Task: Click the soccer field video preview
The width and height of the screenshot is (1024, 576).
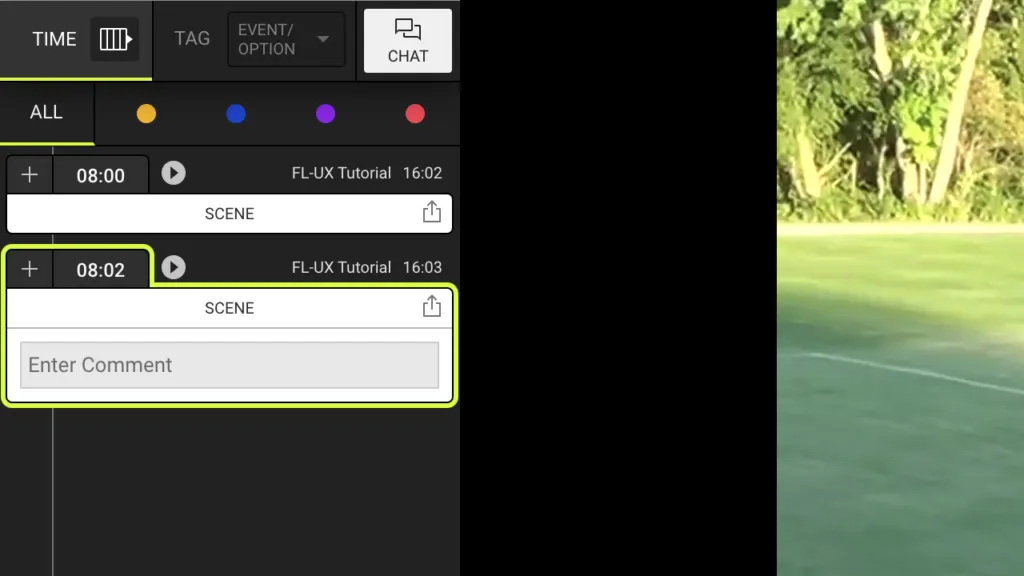Action: (x=900, y=288)
